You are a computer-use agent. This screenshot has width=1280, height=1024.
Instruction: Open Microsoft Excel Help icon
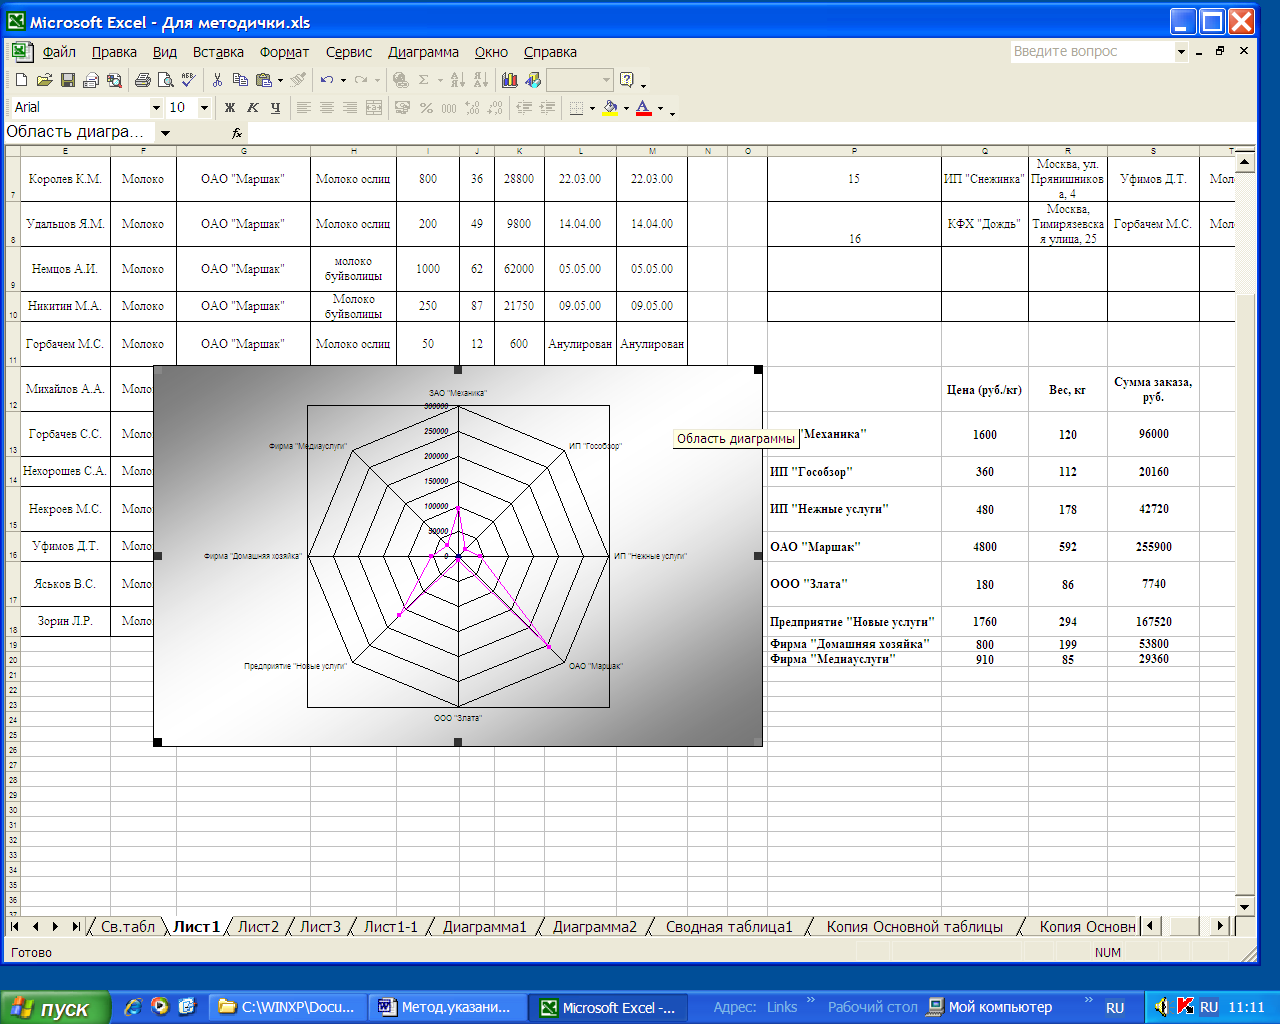627,80
